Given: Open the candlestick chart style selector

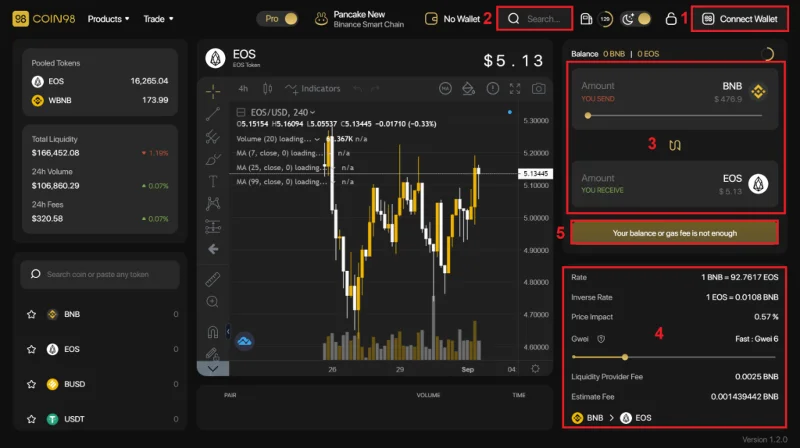Looking at the screenshot, I should point(267,89).
